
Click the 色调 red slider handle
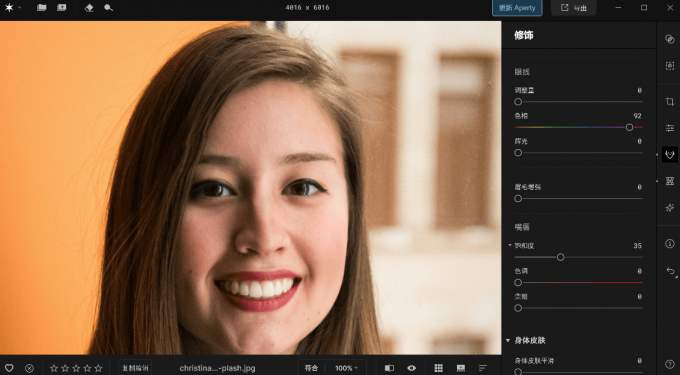[518, 283]
